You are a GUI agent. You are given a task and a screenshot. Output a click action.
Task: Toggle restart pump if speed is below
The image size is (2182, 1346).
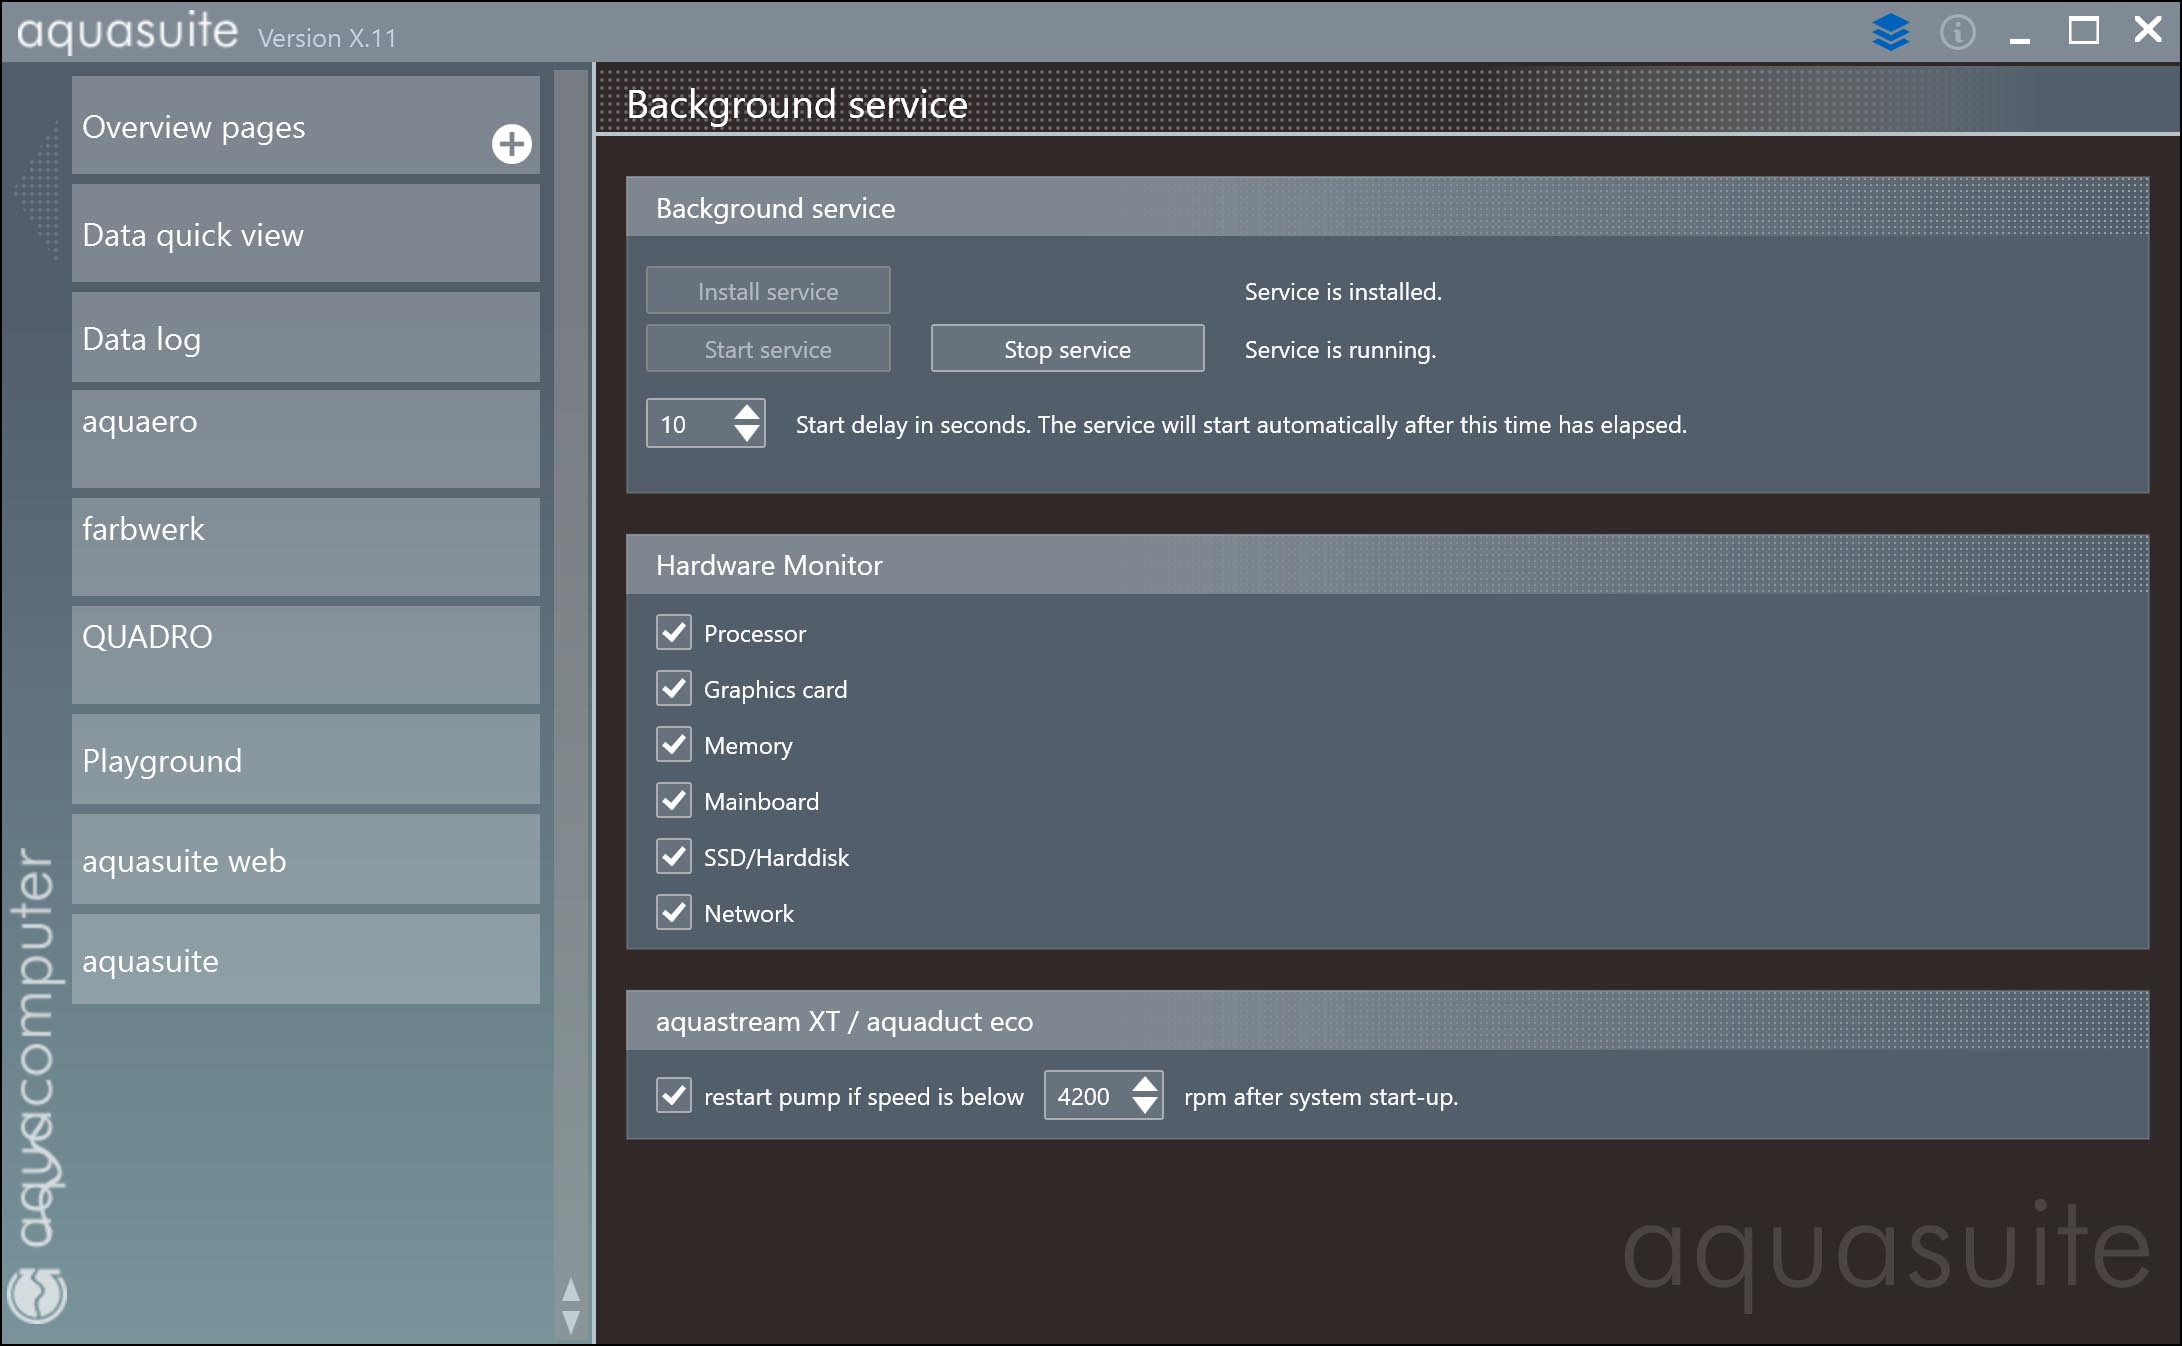click(x=674, y=1095)
